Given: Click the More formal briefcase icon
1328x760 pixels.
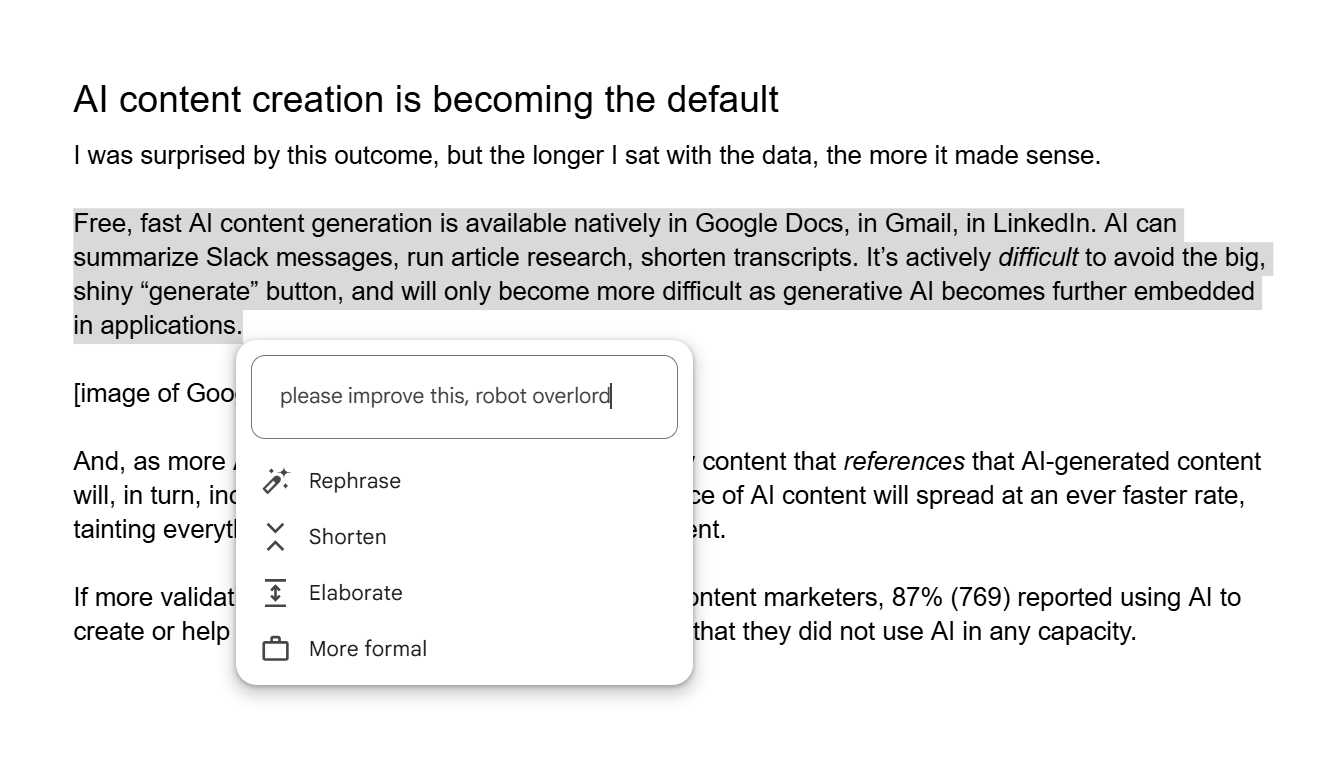Looking at the screenshot, I should tap(275, 648).
